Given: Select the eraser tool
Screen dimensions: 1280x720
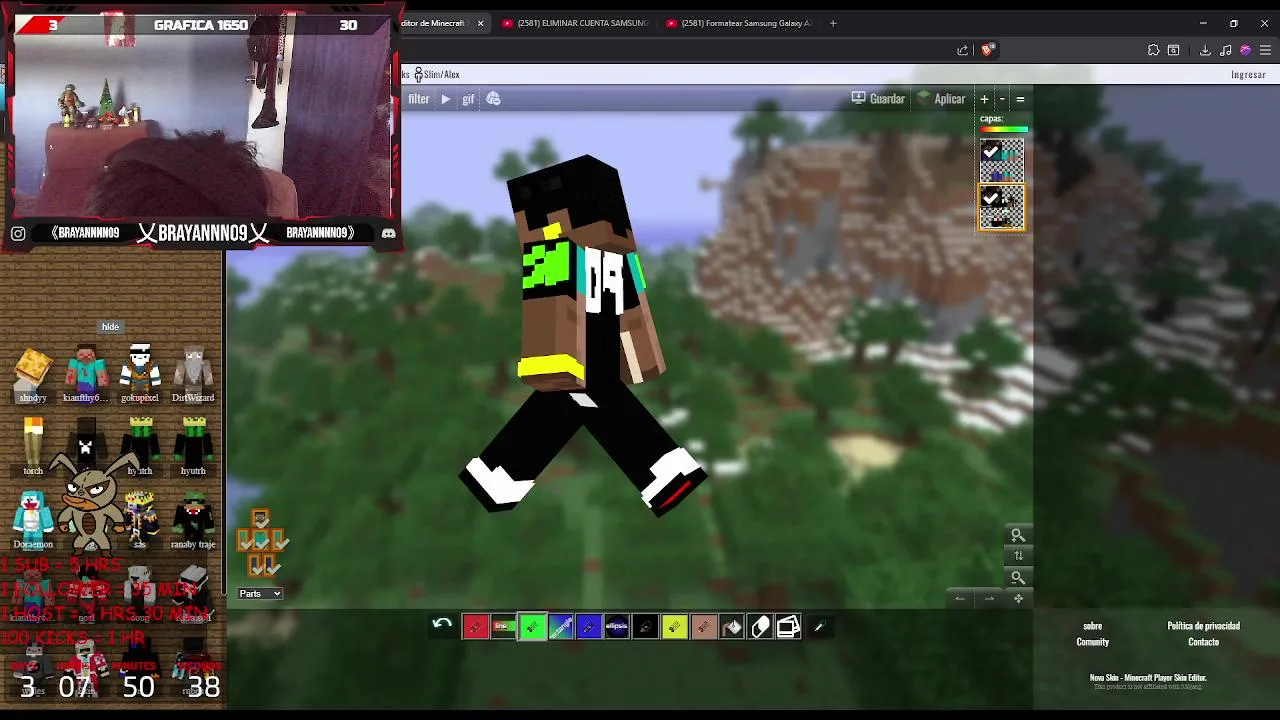Looking at the screenshot, I should tap(760, 627).
